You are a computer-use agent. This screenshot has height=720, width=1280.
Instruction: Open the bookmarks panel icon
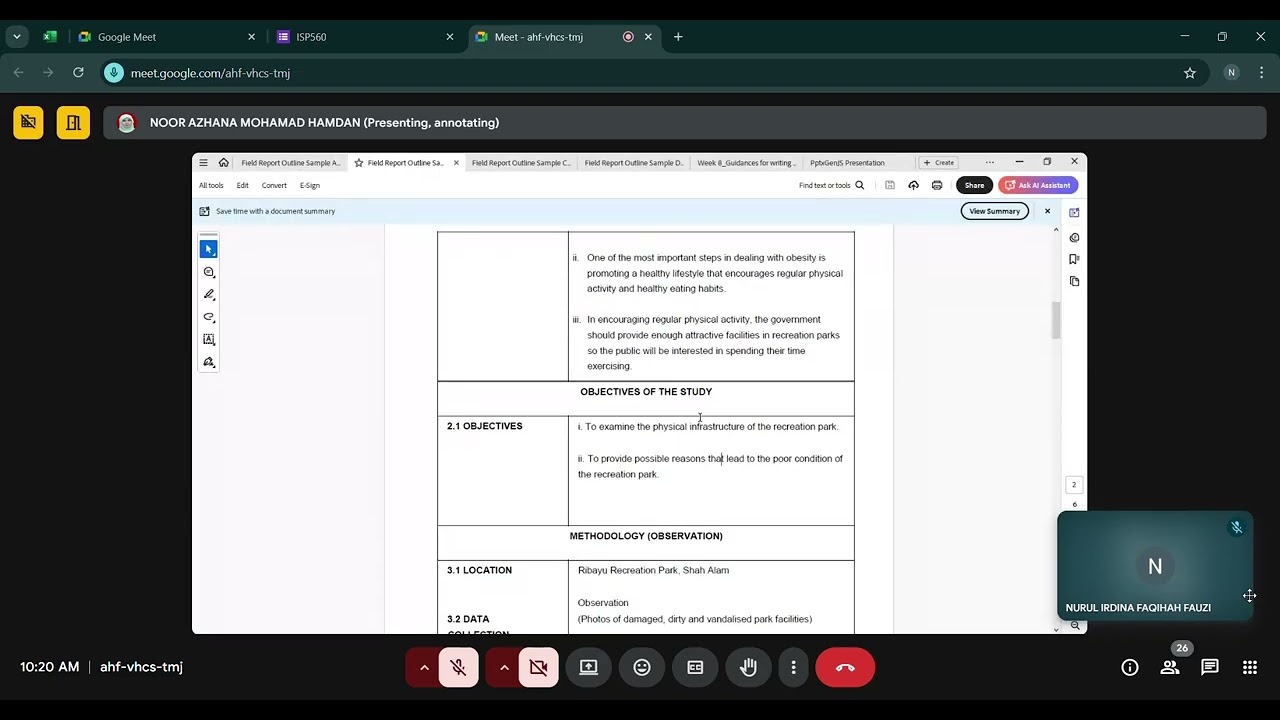(x=1074, y=259)
